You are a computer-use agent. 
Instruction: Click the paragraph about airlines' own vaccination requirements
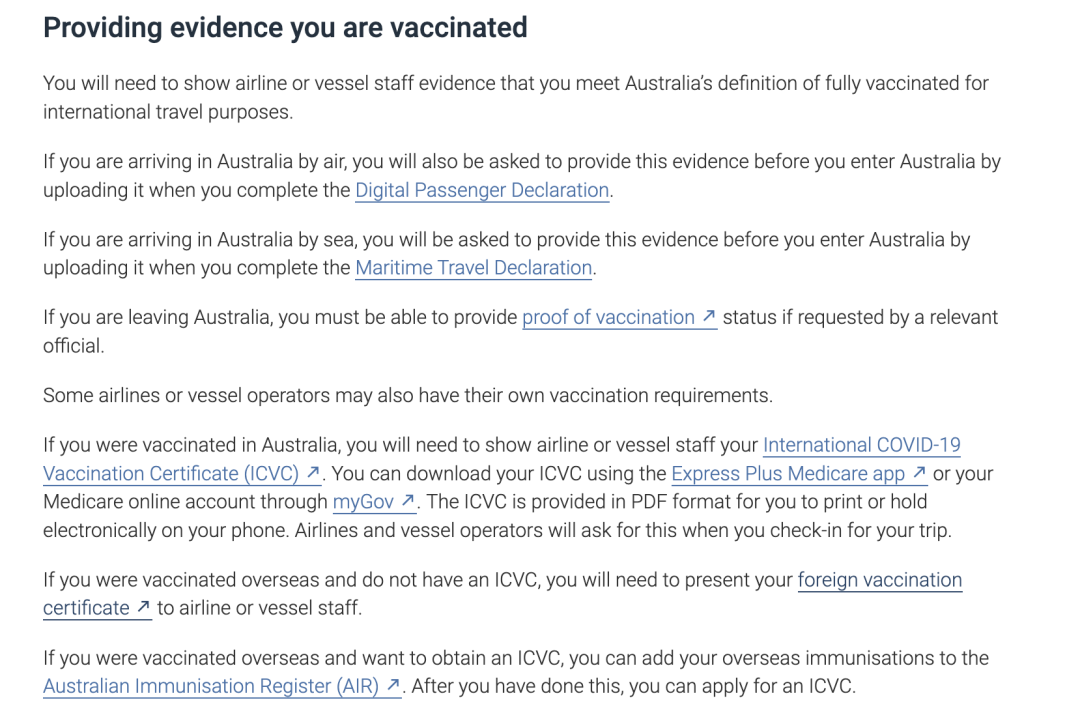coord(408,396)
